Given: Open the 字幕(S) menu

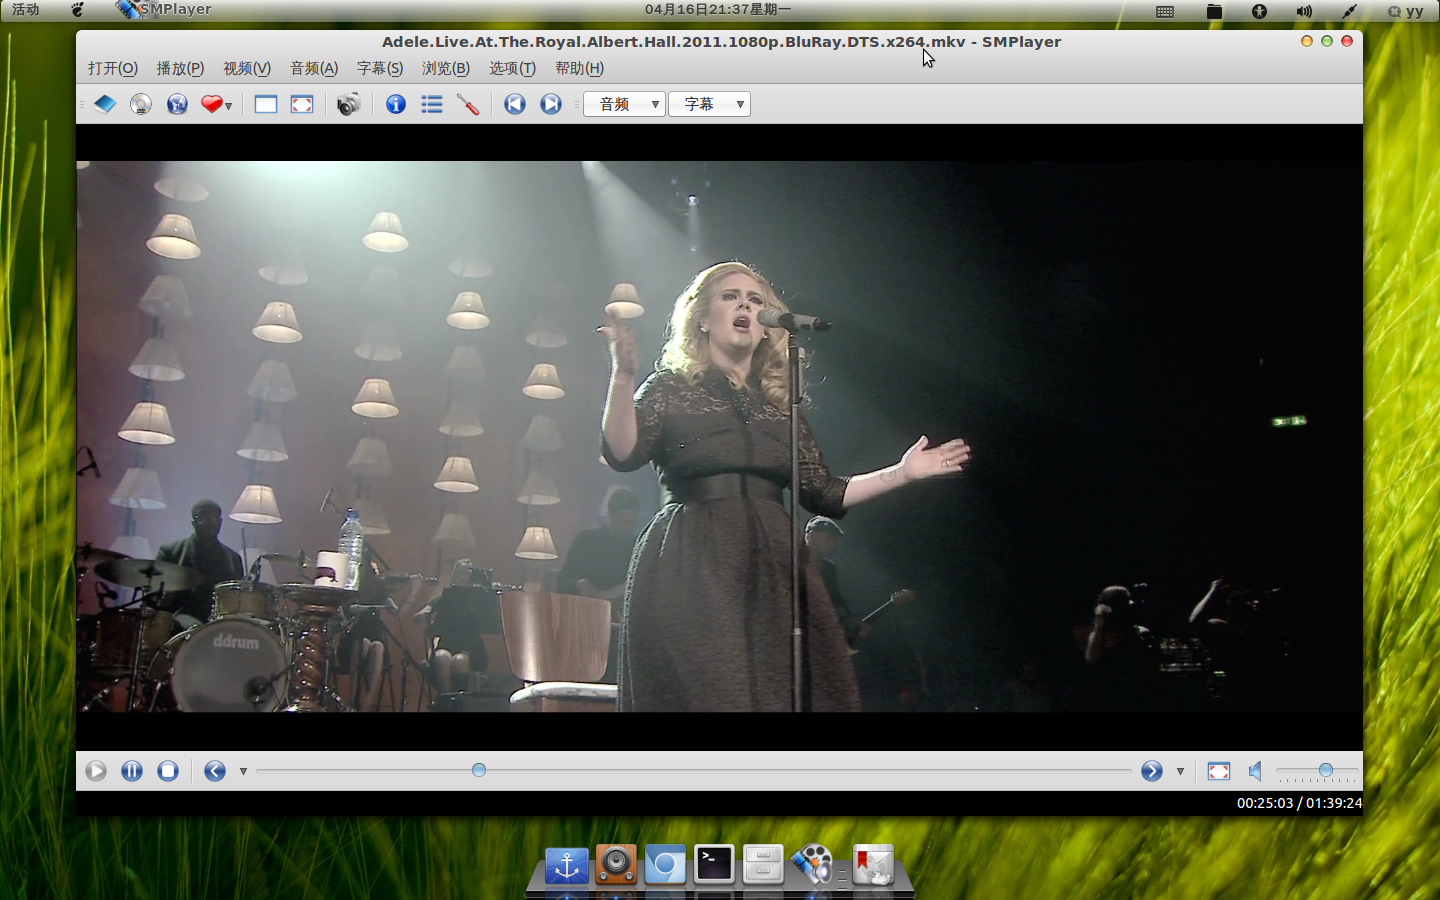Looking at the screenshot, I should pyautogui.click(x=380, y=68).
